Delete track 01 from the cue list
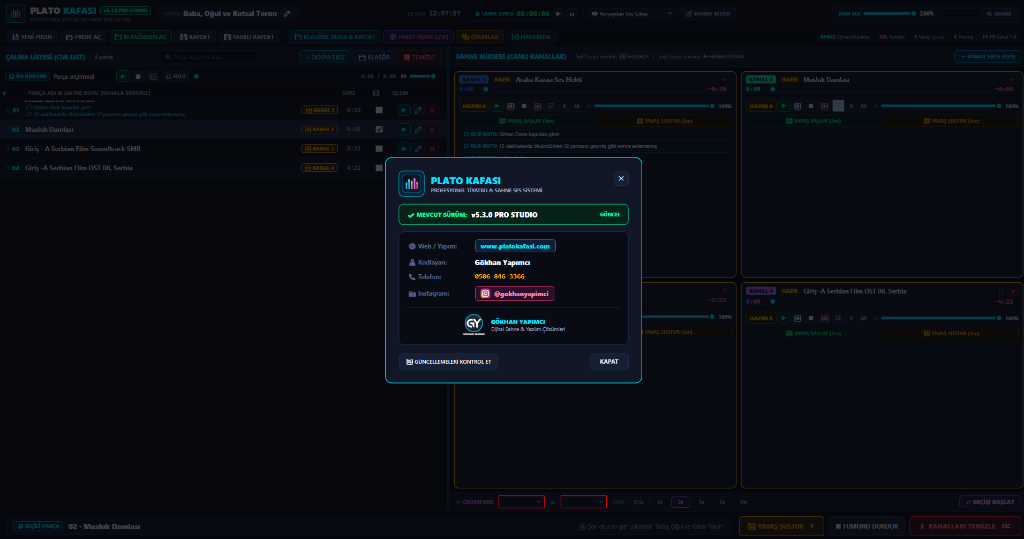 point(432,110)
